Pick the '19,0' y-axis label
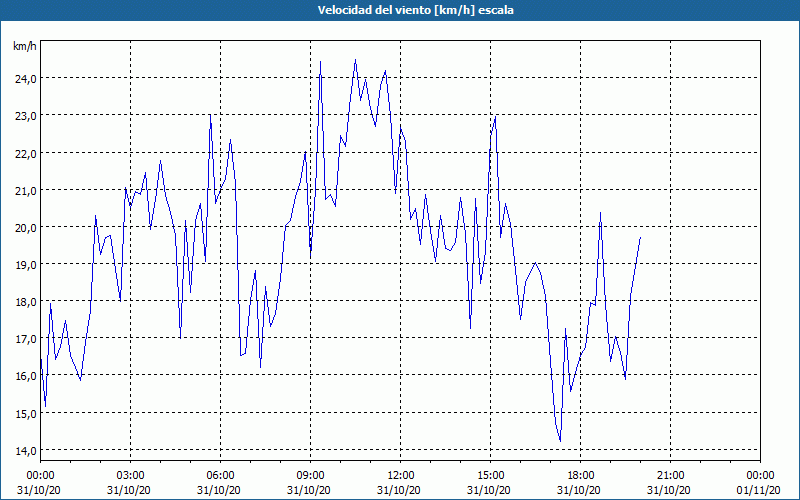The height and width of the screenshot is (500, 800). pos(26,265)
